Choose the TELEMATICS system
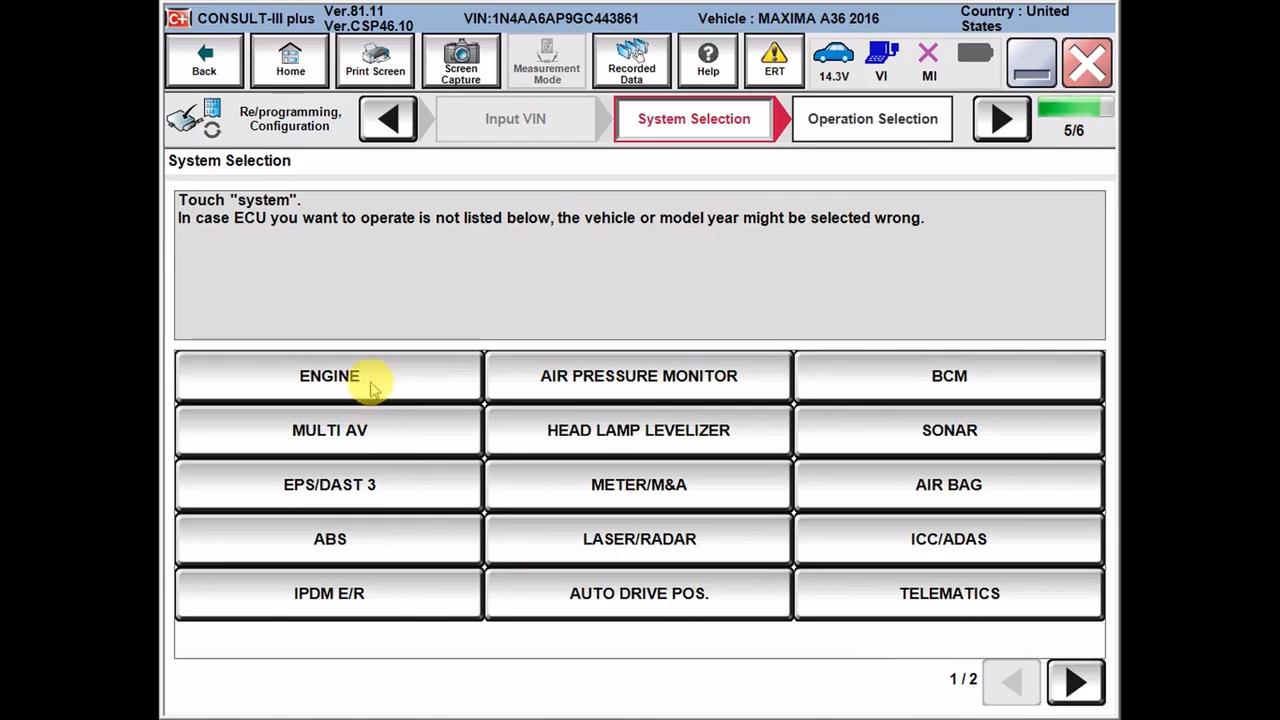The width and height of the screenshot is (1280, 720). click(x=949, y=594)
